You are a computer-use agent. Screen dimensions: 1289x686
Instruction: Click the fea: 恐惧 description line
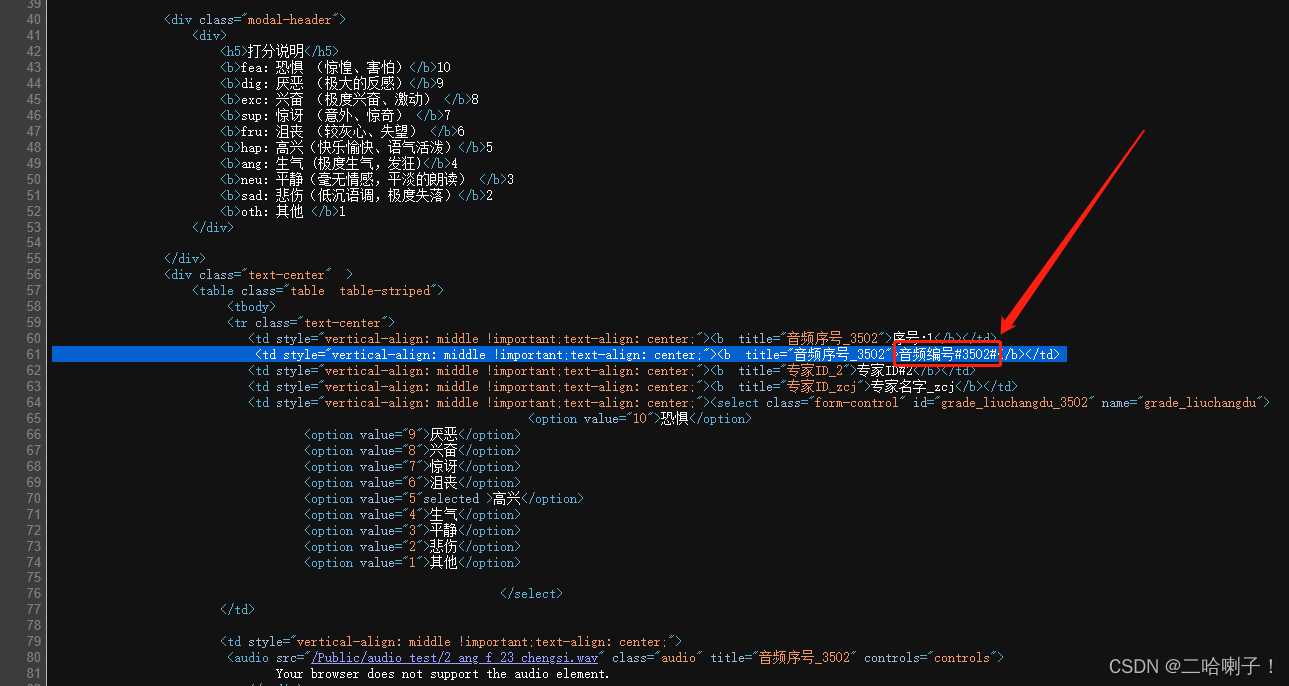pyautogui.click(x=330, y=67)
